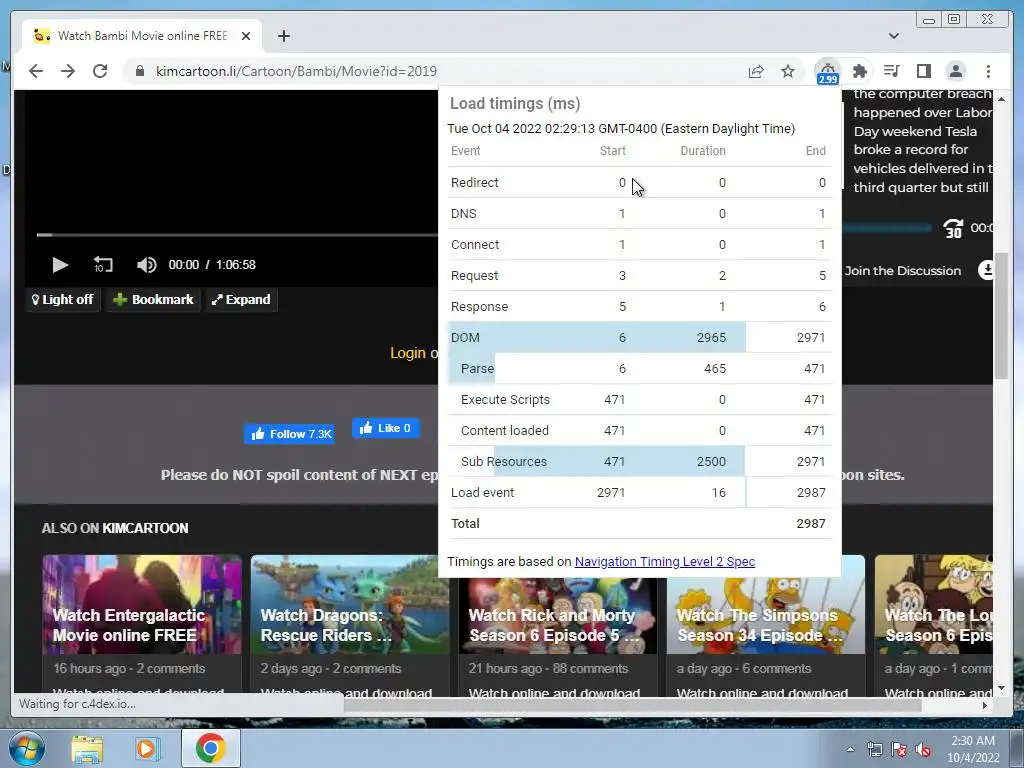Click Join the Discussion text
The image size is (1024, 768).
(903, 271)
